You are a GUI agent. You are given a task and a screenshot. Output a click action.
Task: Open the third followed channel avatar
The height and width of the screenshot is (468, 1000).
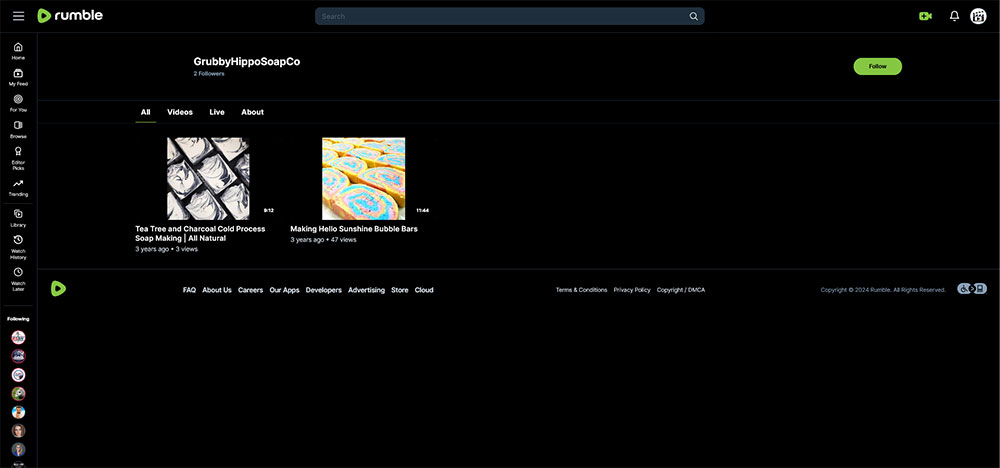tap(18, 375)
